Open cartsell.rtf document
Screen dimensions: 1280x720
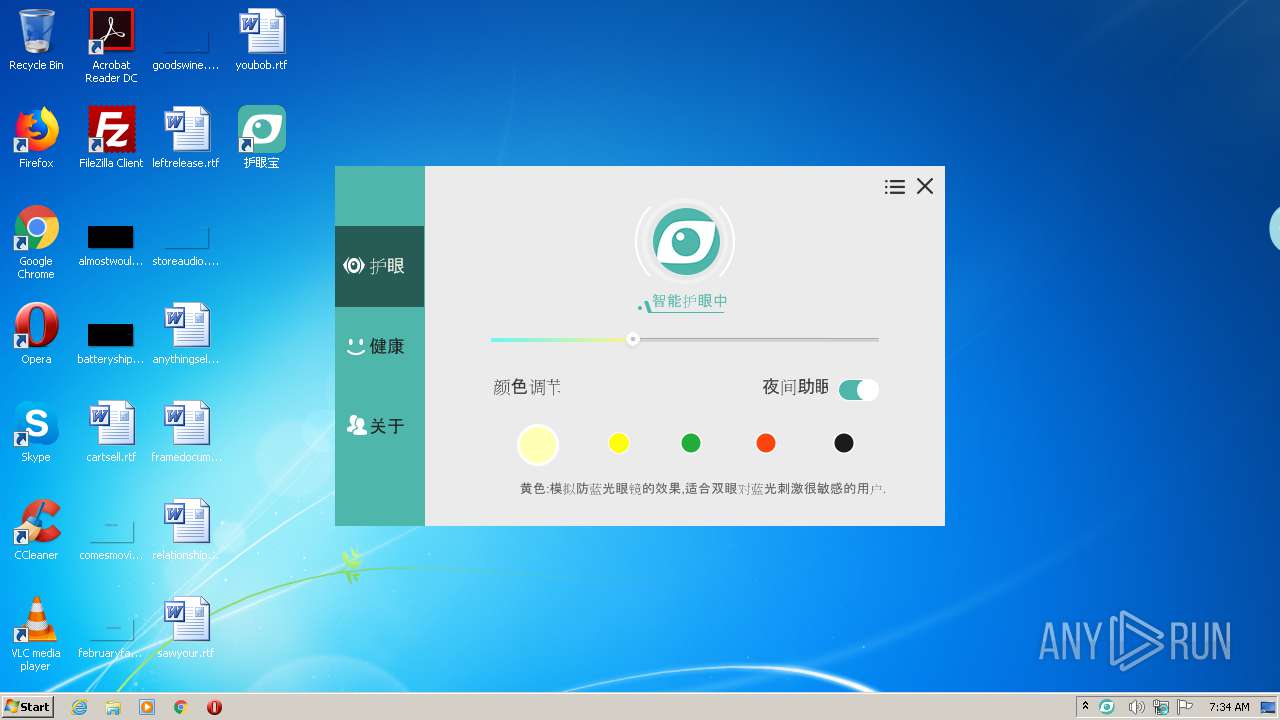[x=111, y=432]
